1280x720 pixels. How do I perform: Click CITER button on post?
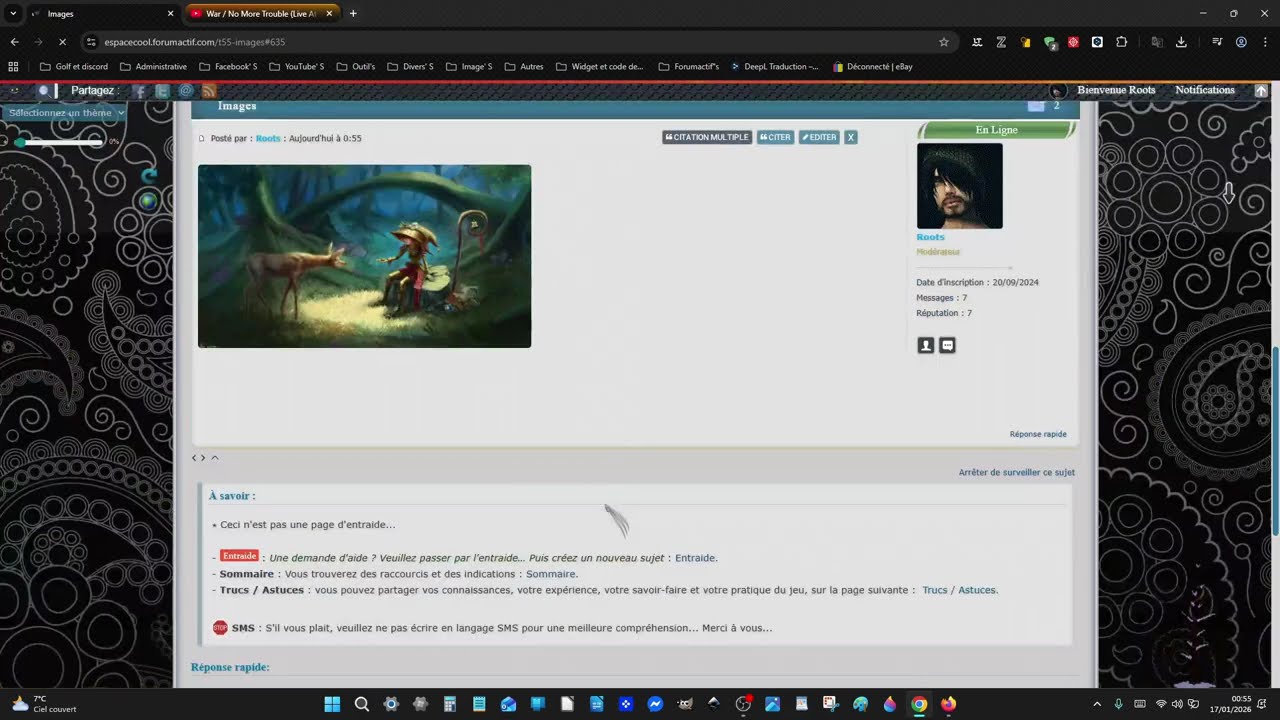pyautogui.click(x=775, y=137)
